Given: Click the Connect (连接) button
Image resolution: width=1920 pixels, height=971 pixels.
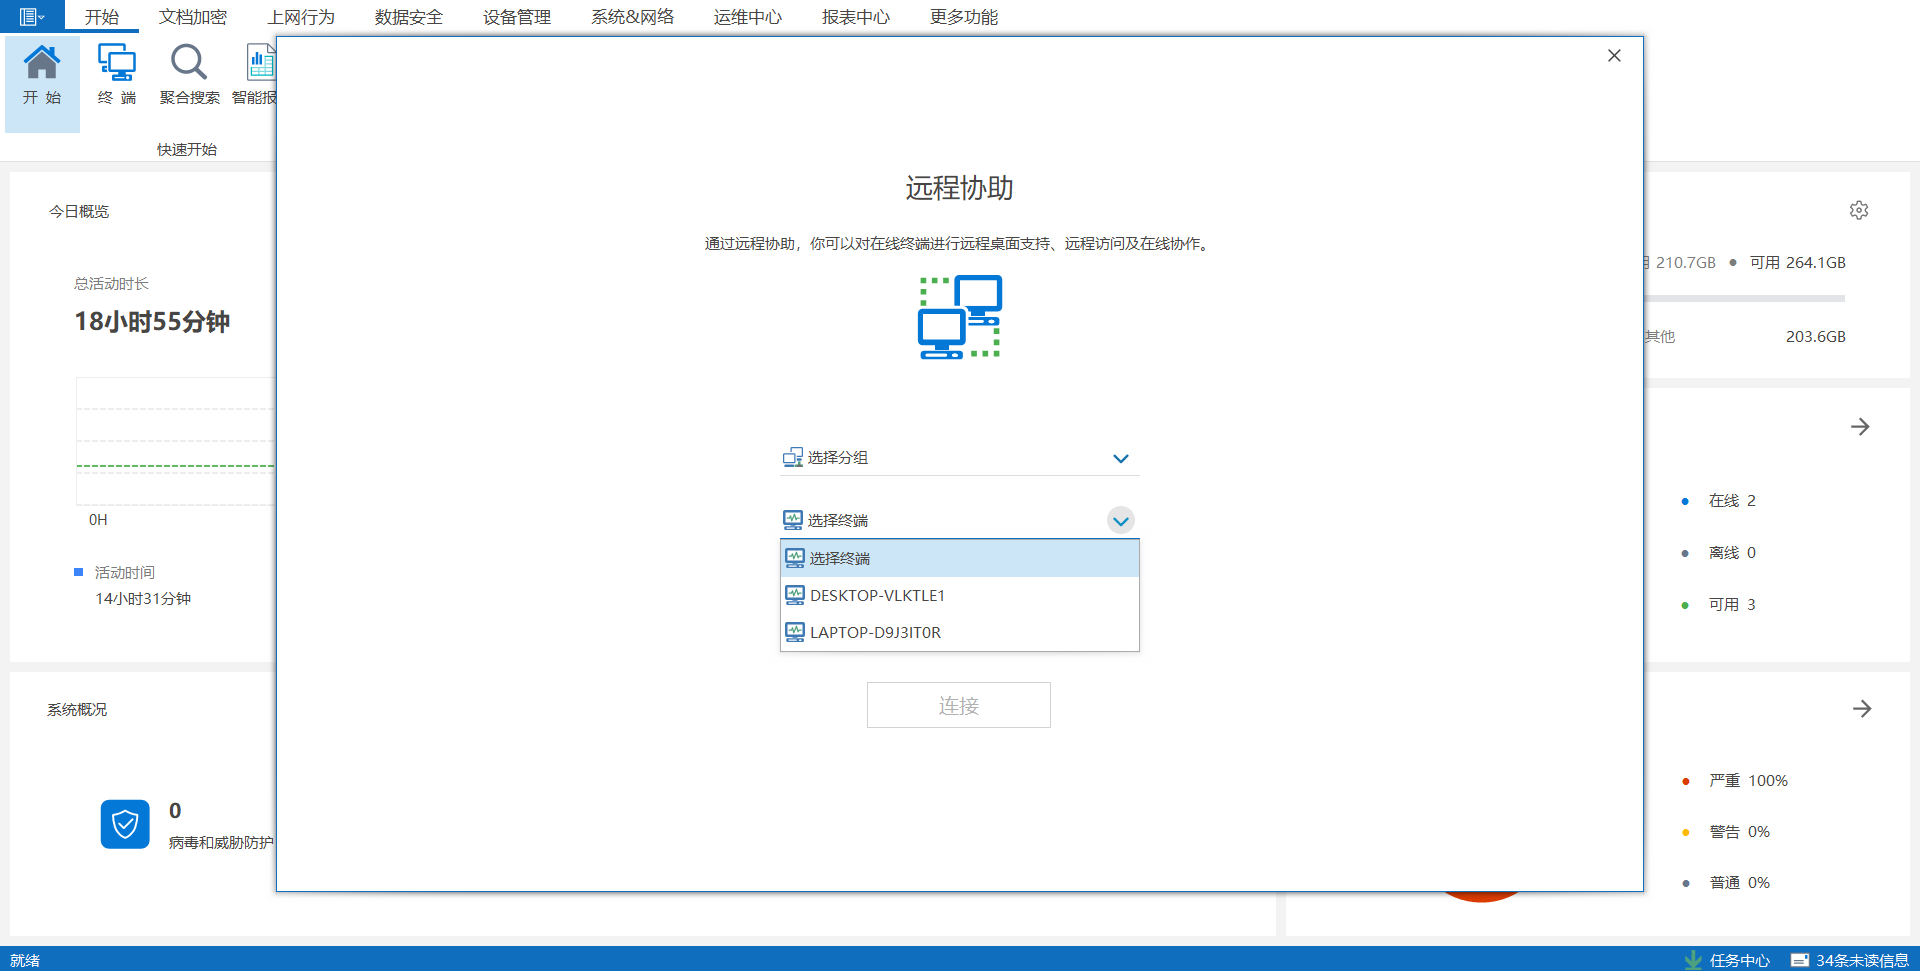Looking at the screenshot, I should (x=958, y=705).
